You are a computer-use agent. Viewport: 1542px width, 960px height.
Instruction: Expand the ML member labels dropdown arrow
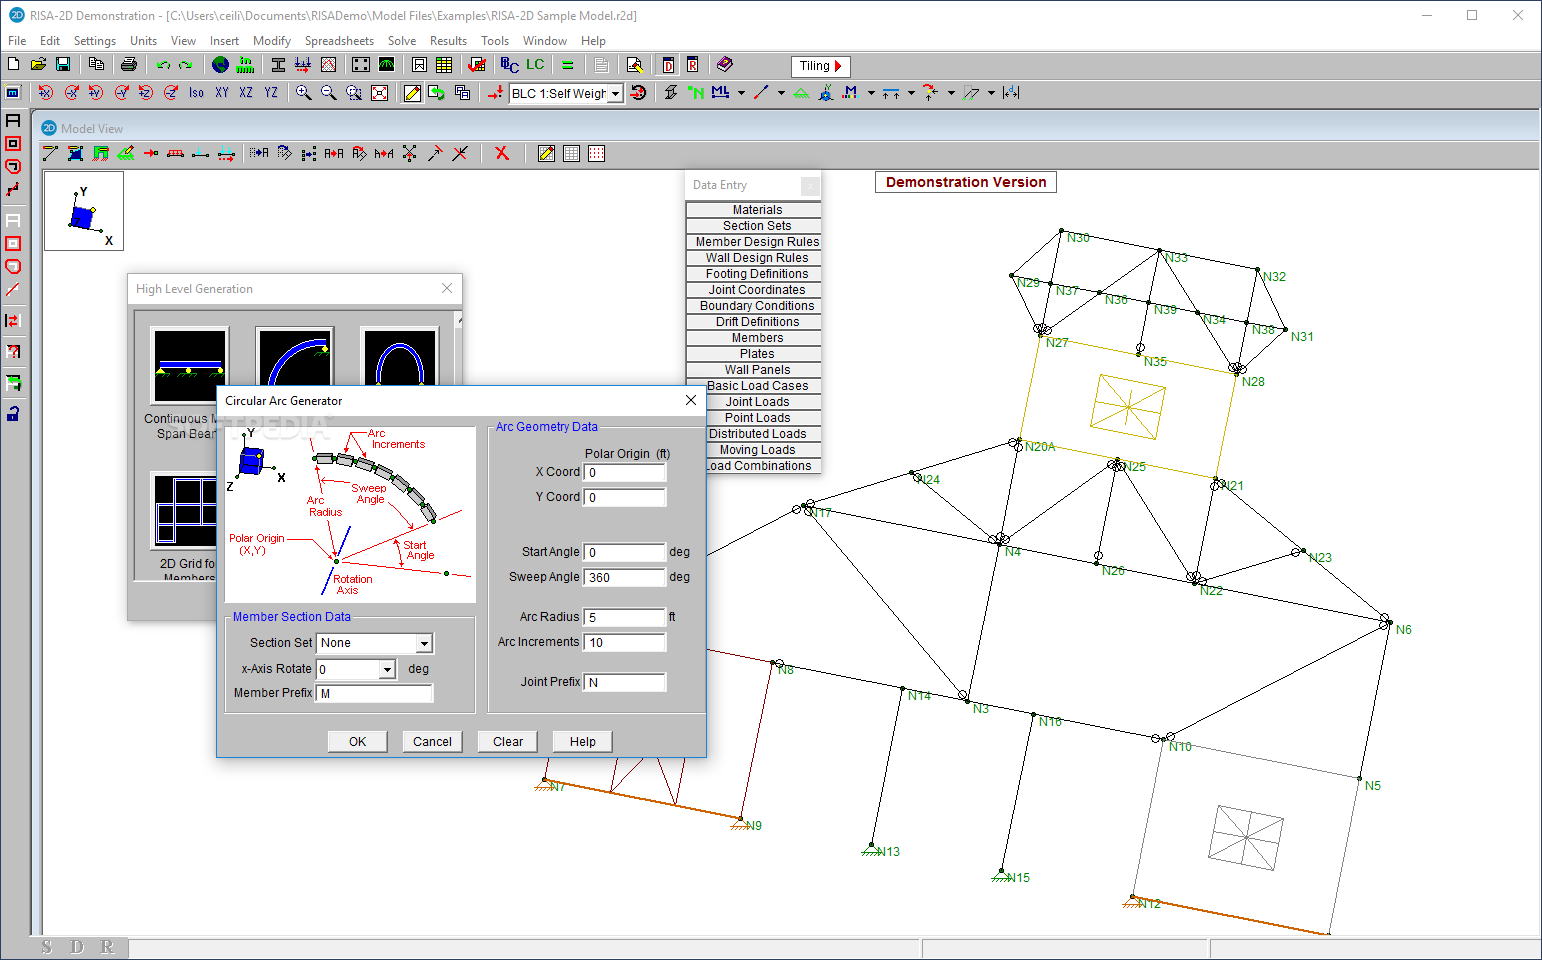(x=741, y=93)
